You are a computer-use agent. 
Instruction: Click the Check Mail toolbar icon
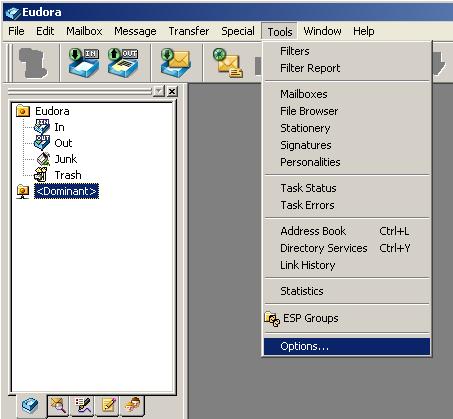click(x=176, y=62)
